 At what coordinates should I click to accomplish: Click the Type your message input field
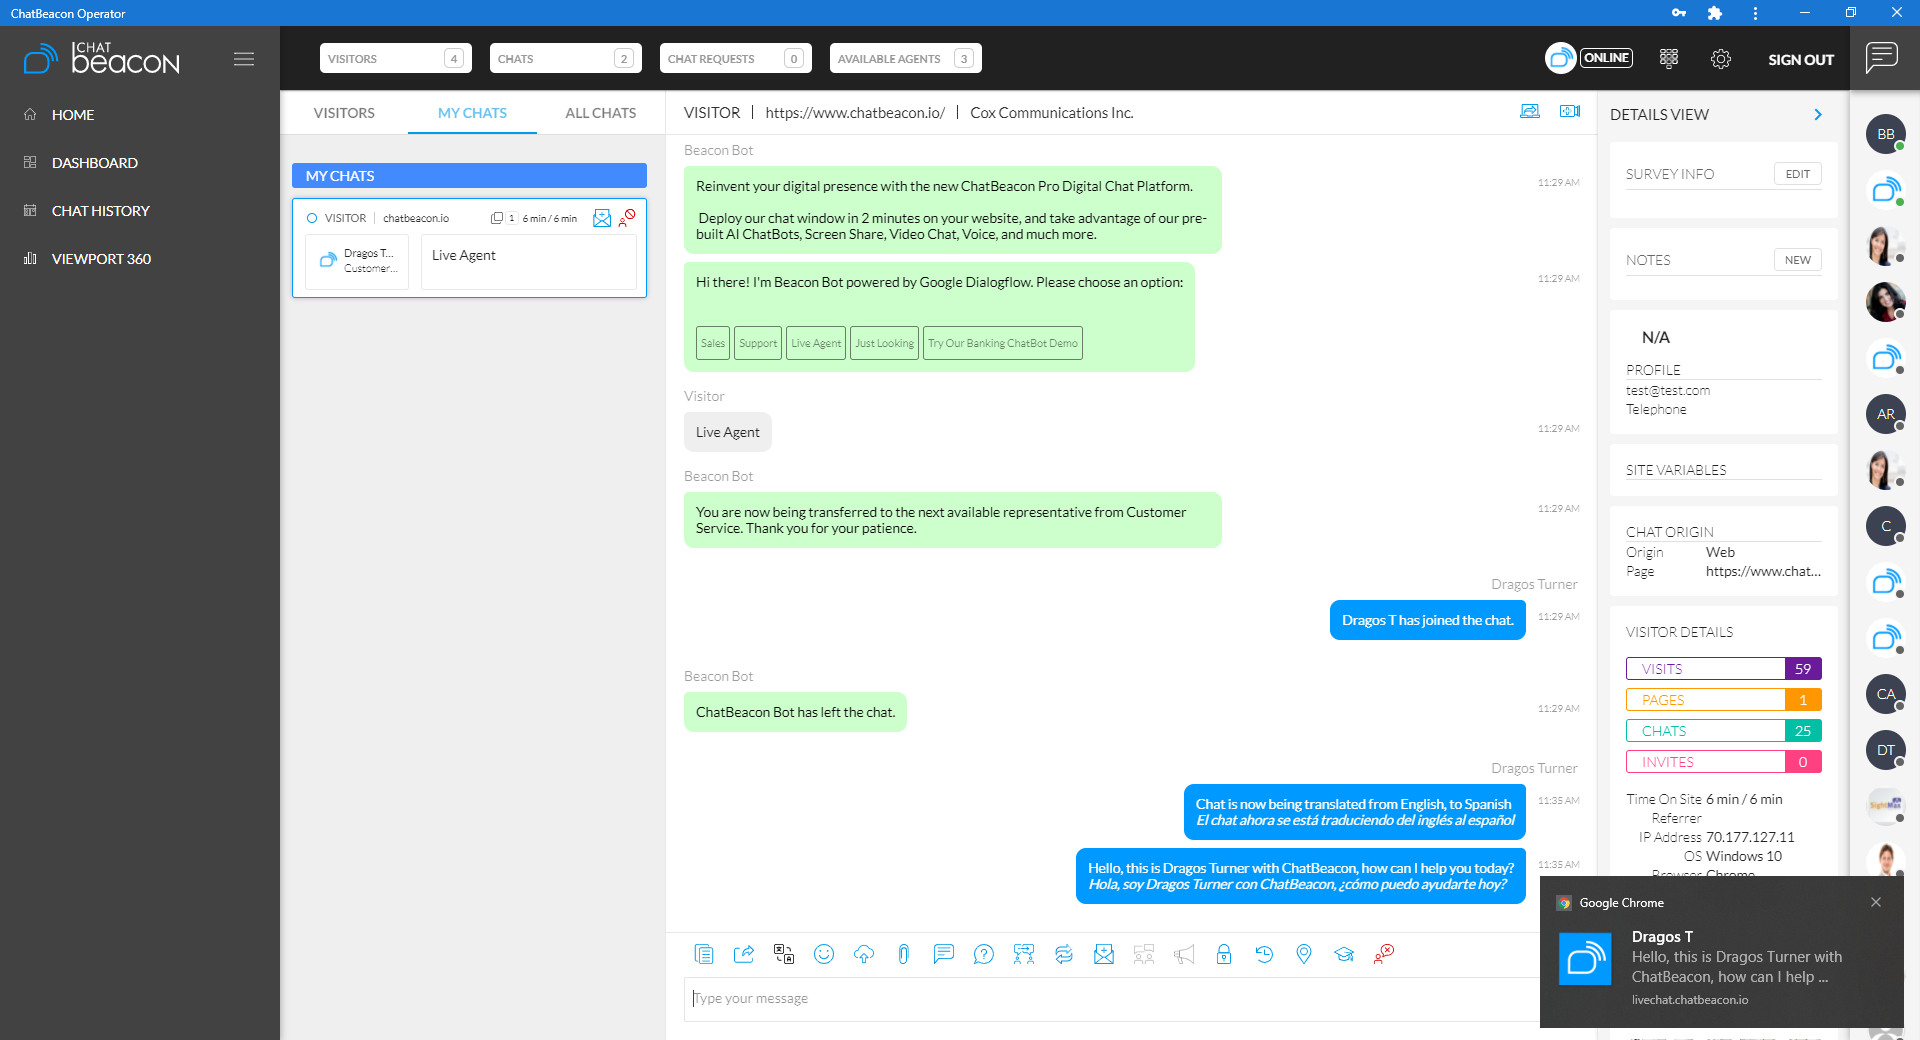[x=1112, y=999]
